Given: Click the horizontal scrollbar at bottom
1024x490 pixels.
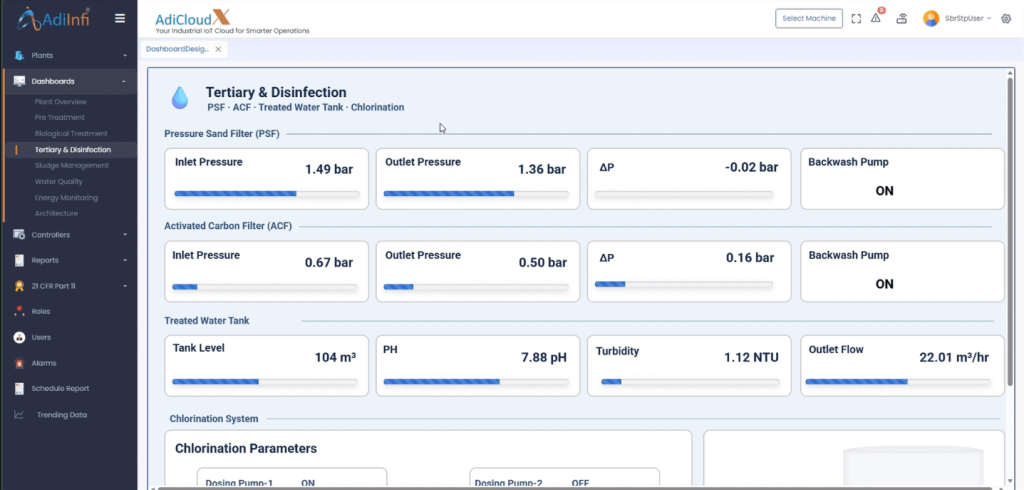Looking at the screenshot, I should (575, 487).
